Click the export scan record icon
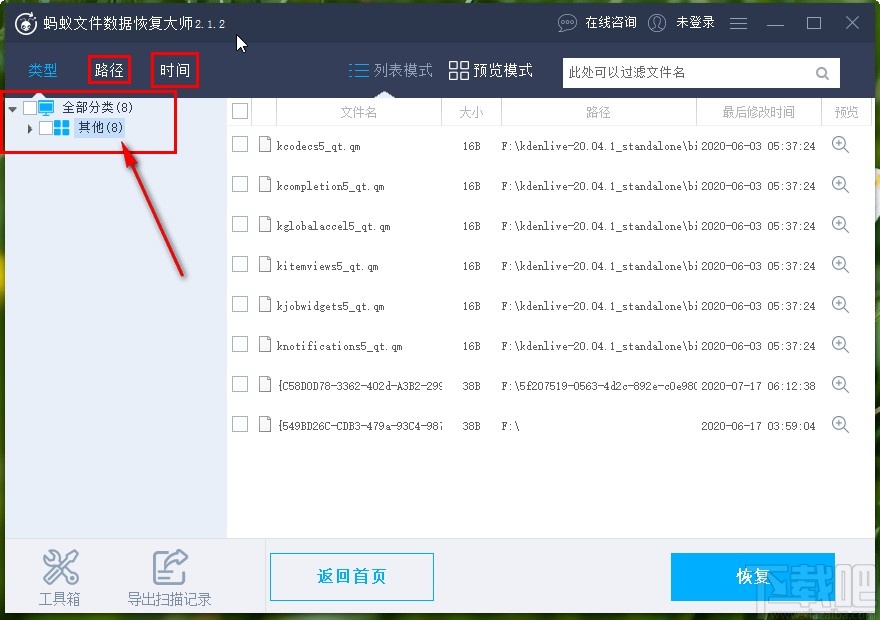This screenshot has width=880, height=620. pos(169,567)
